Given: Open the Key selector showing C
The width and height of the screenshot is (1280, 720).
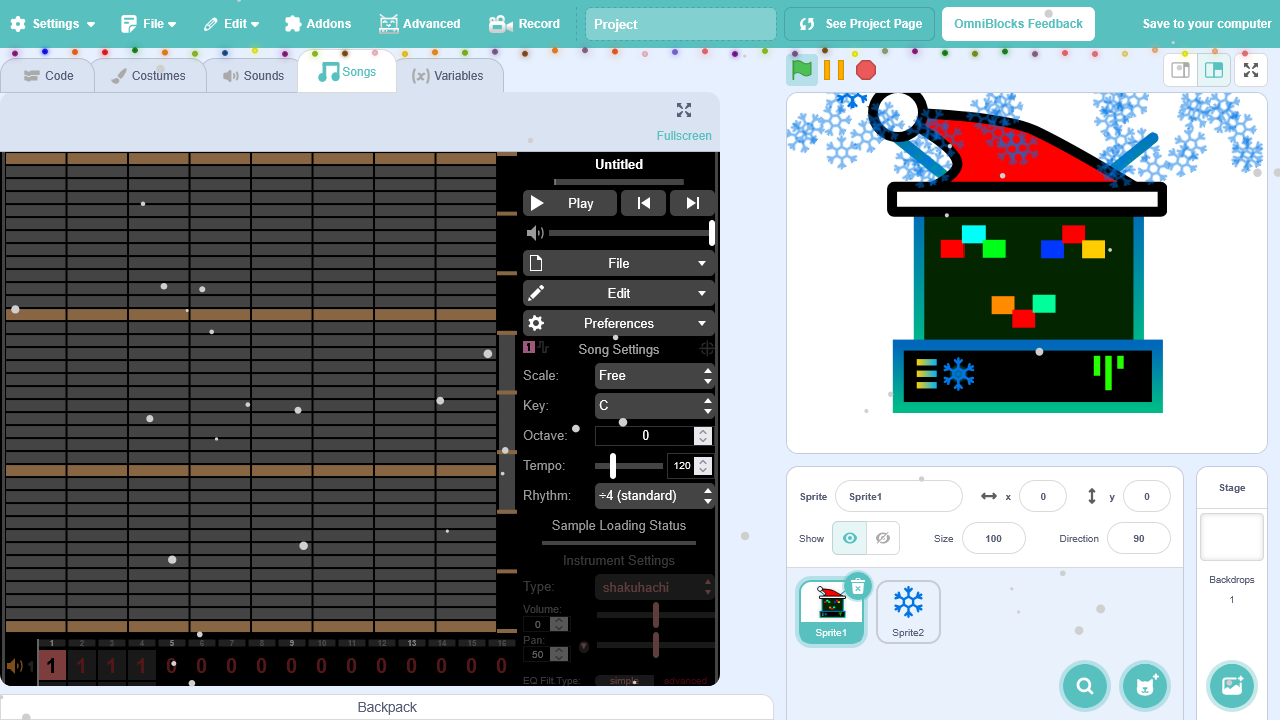Looking at the screenshot, I should pyautogui.click(x=655, y=406).
